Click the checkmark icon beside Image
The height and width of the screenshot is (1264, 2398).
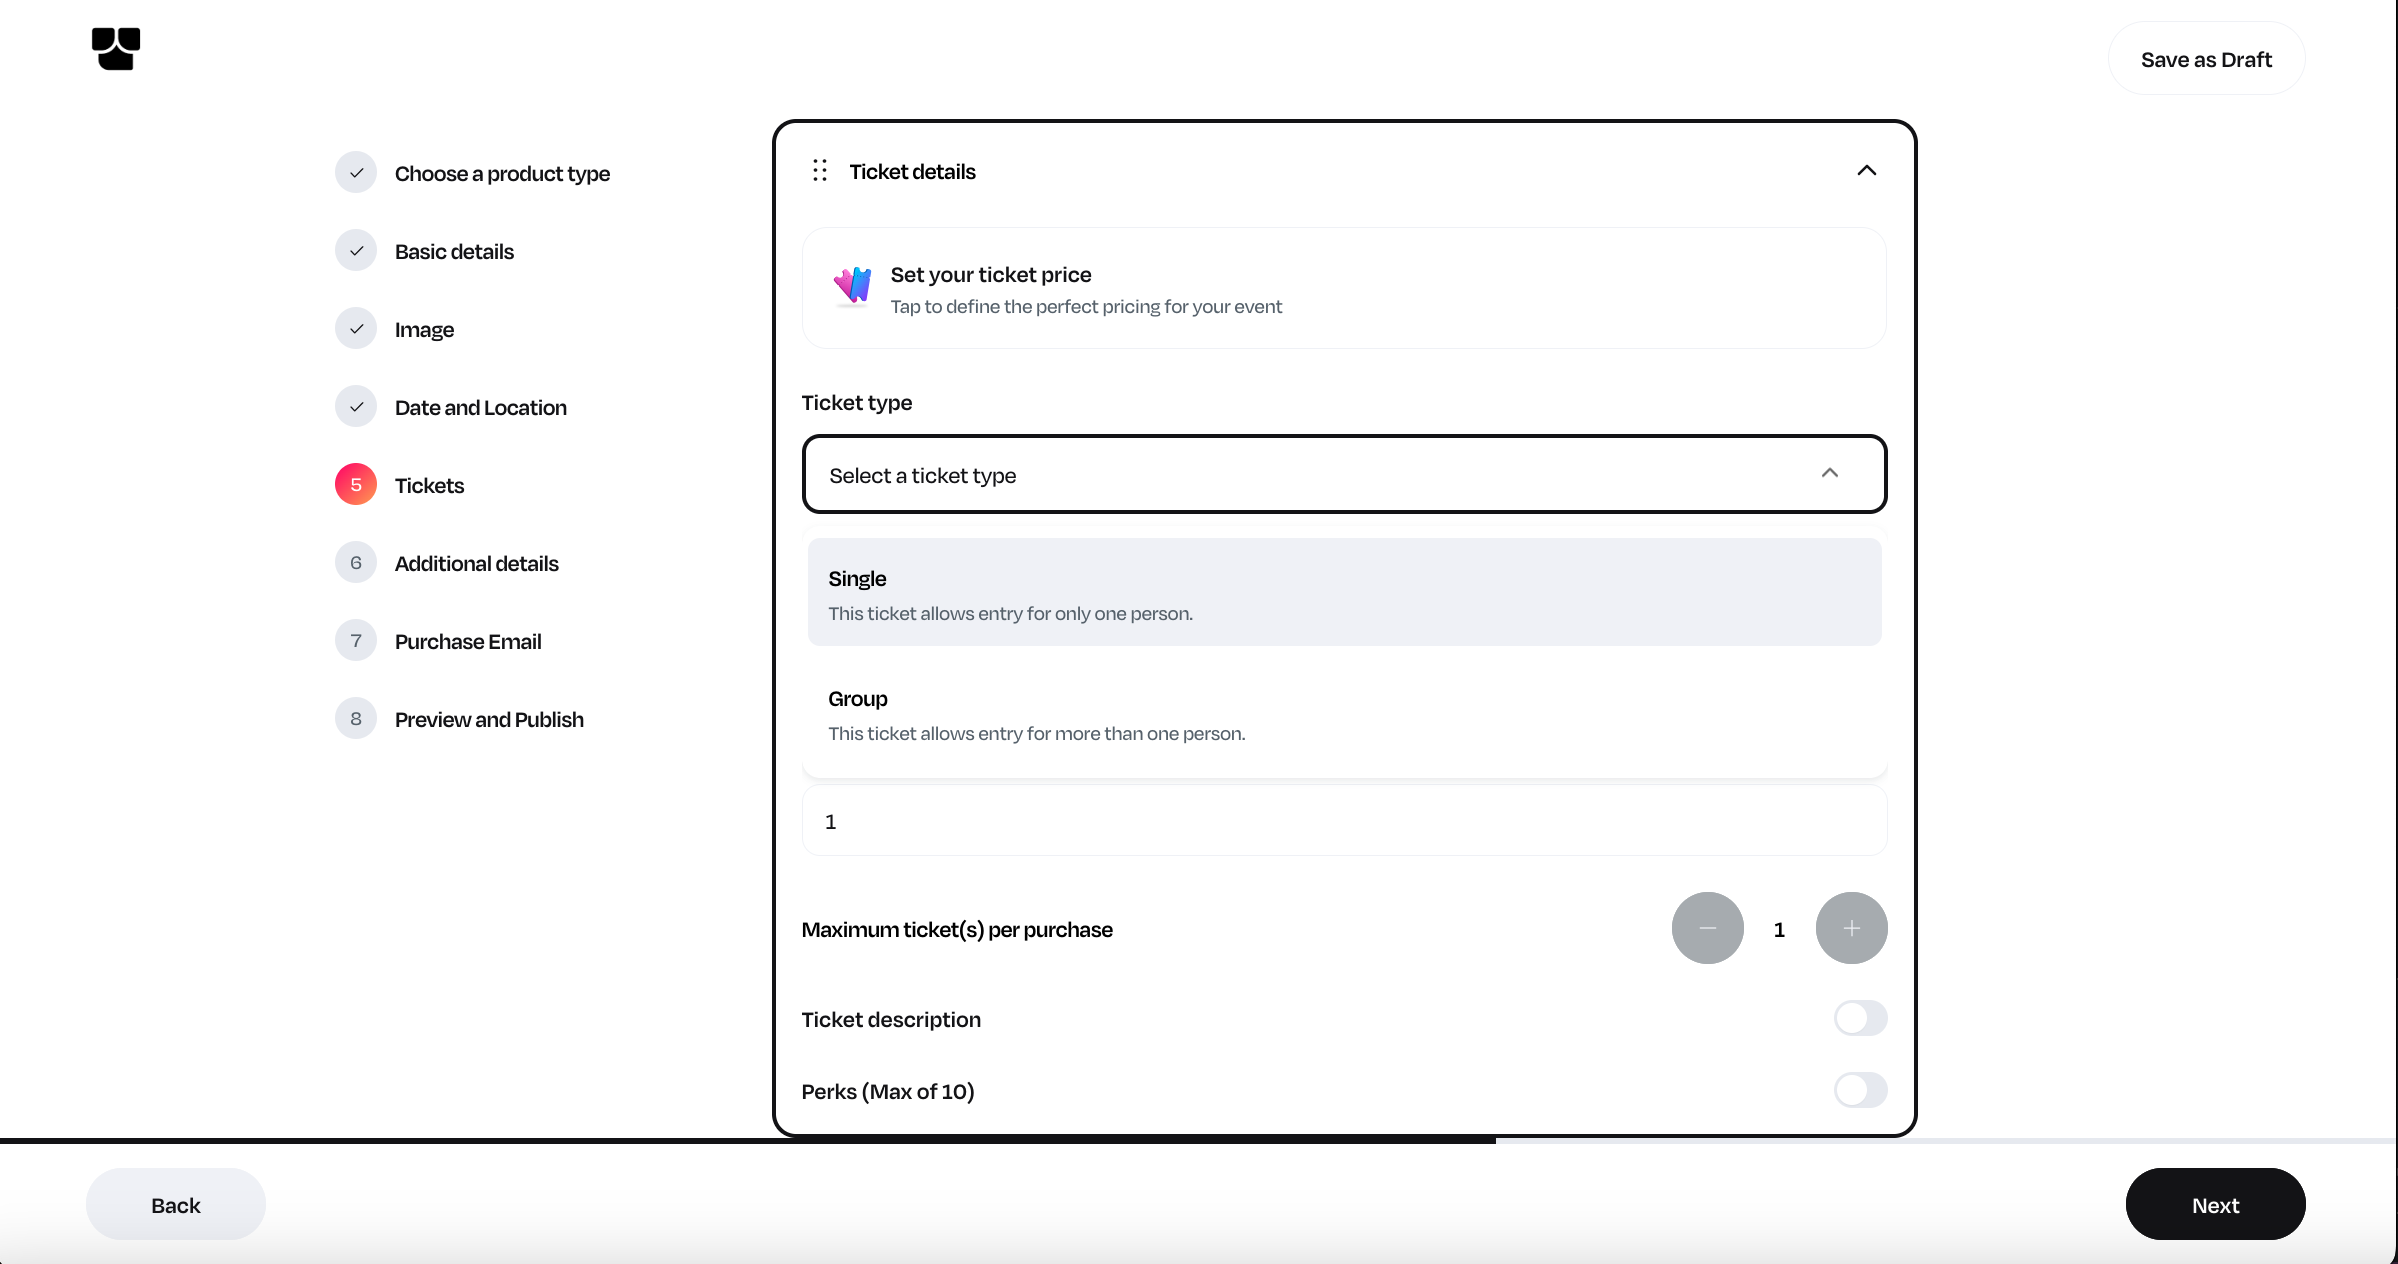[x=356, y=329]
